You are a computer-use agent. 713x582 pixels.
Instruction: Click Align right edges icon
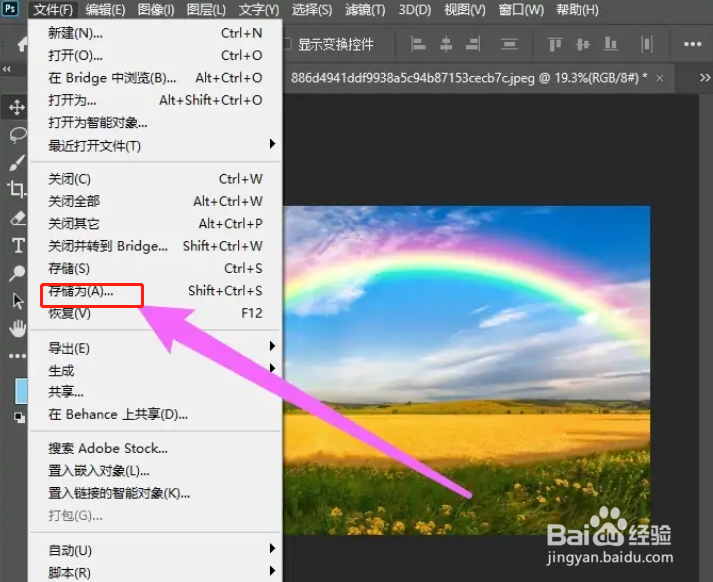[x=473, y=44]
